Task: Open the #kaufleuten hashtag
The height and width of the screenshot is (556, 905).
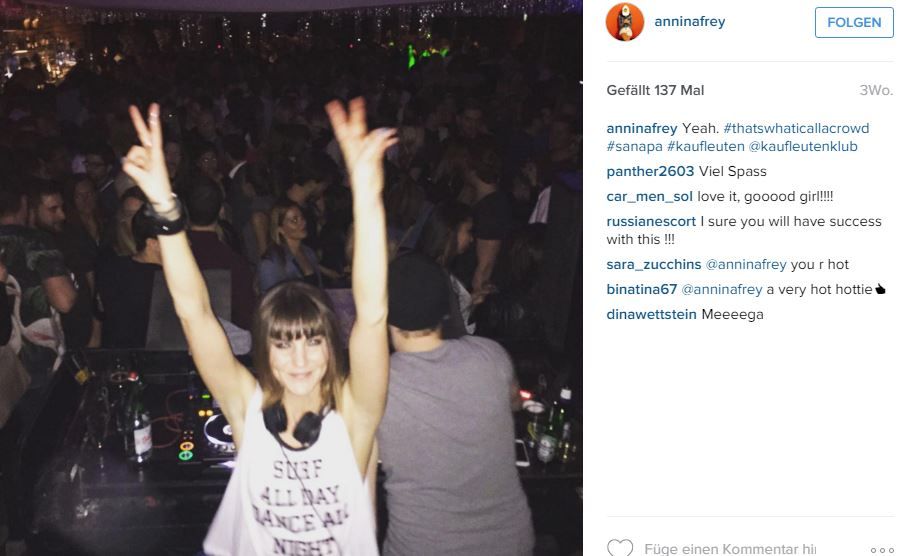Action: coord(705,147)
